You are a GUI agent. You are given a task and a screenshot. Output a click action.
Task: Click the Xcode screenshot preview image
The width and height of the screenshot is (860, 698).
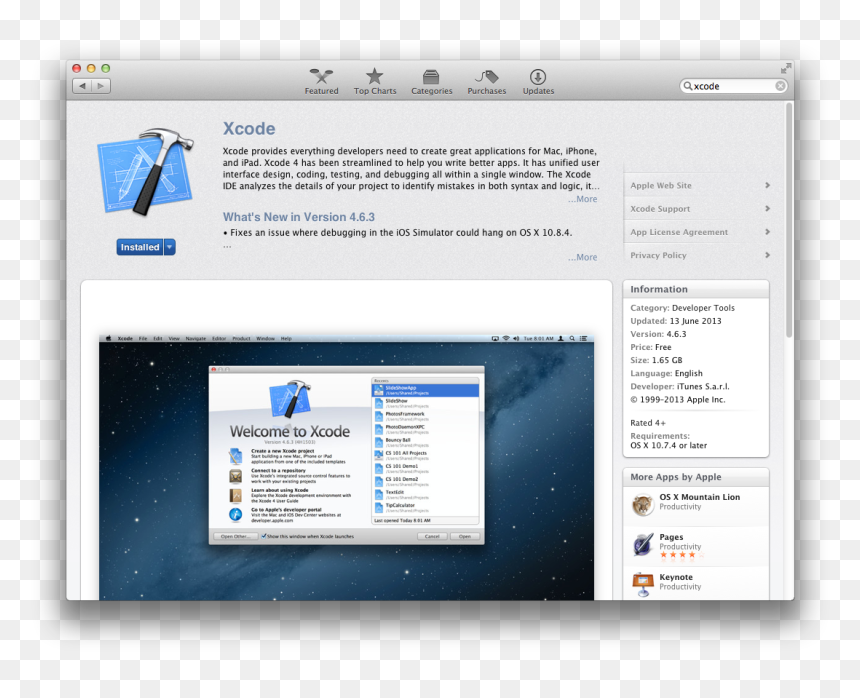[x=346, y=467]
